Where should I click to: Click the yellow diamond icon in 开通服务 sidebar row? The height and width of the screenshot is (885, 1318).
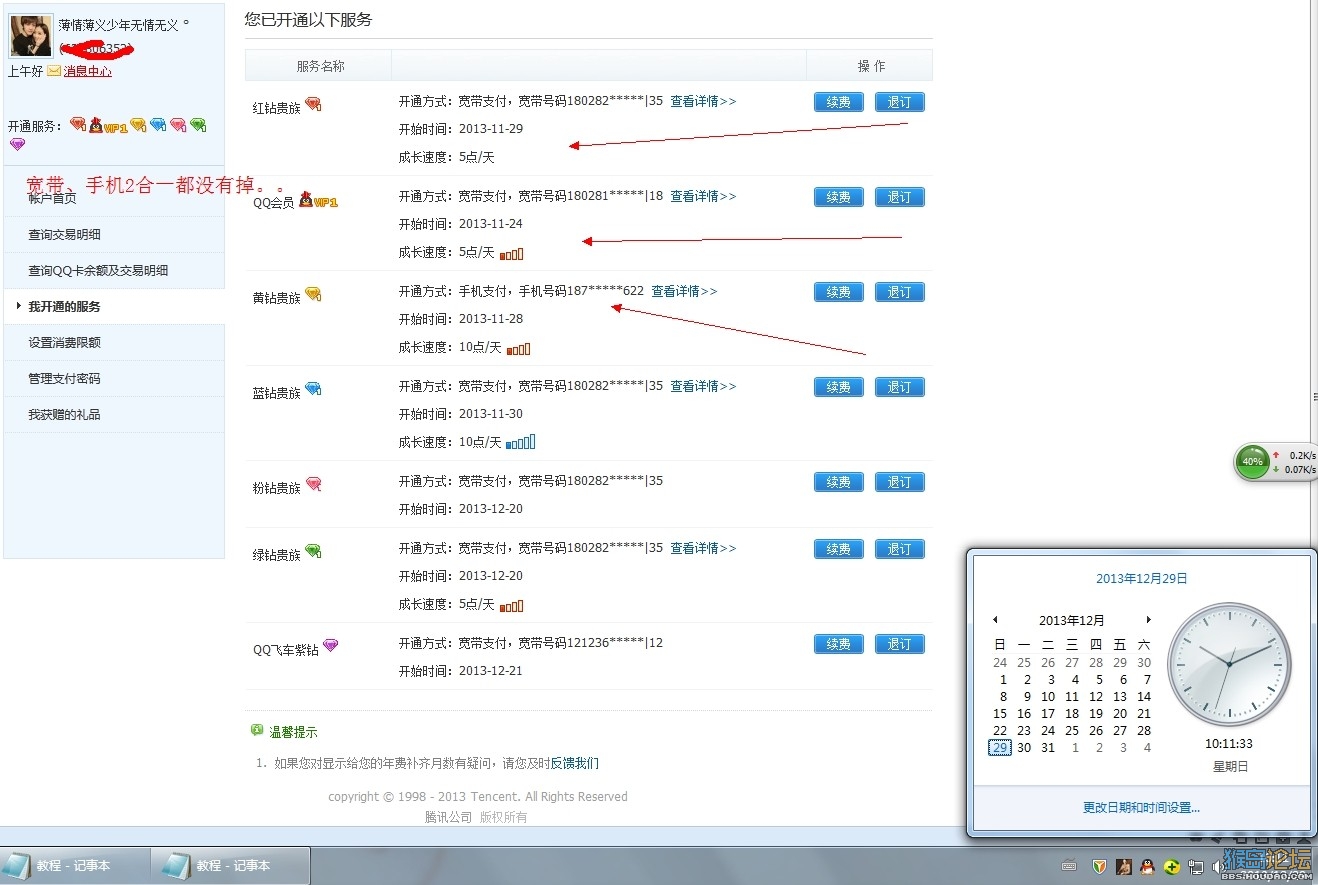pos(138,125)
